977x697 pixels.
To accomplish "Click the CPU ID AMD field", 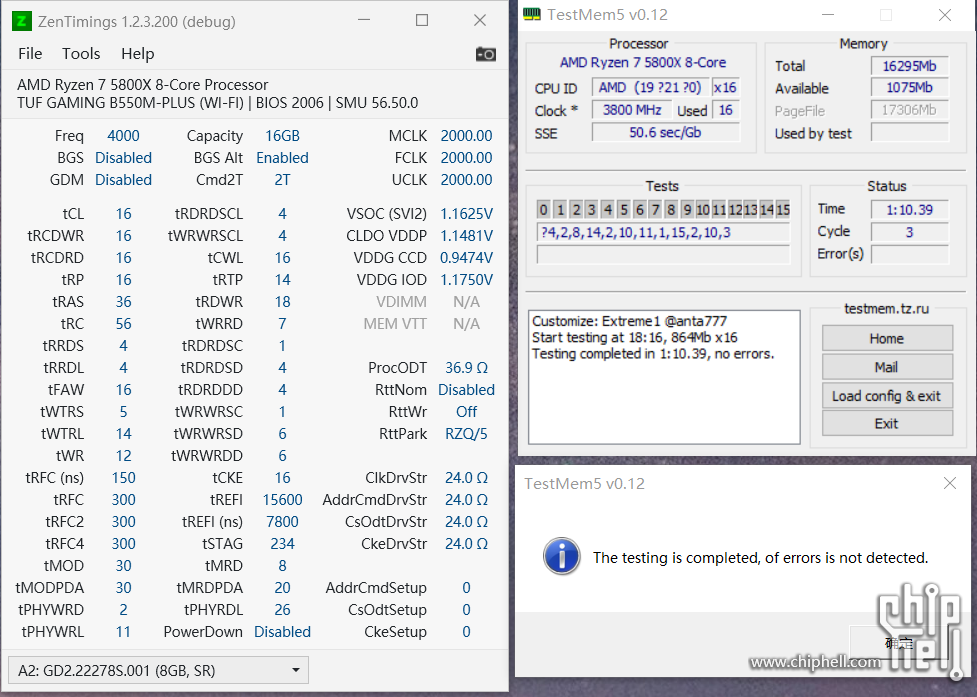I will tap(650, 88).
